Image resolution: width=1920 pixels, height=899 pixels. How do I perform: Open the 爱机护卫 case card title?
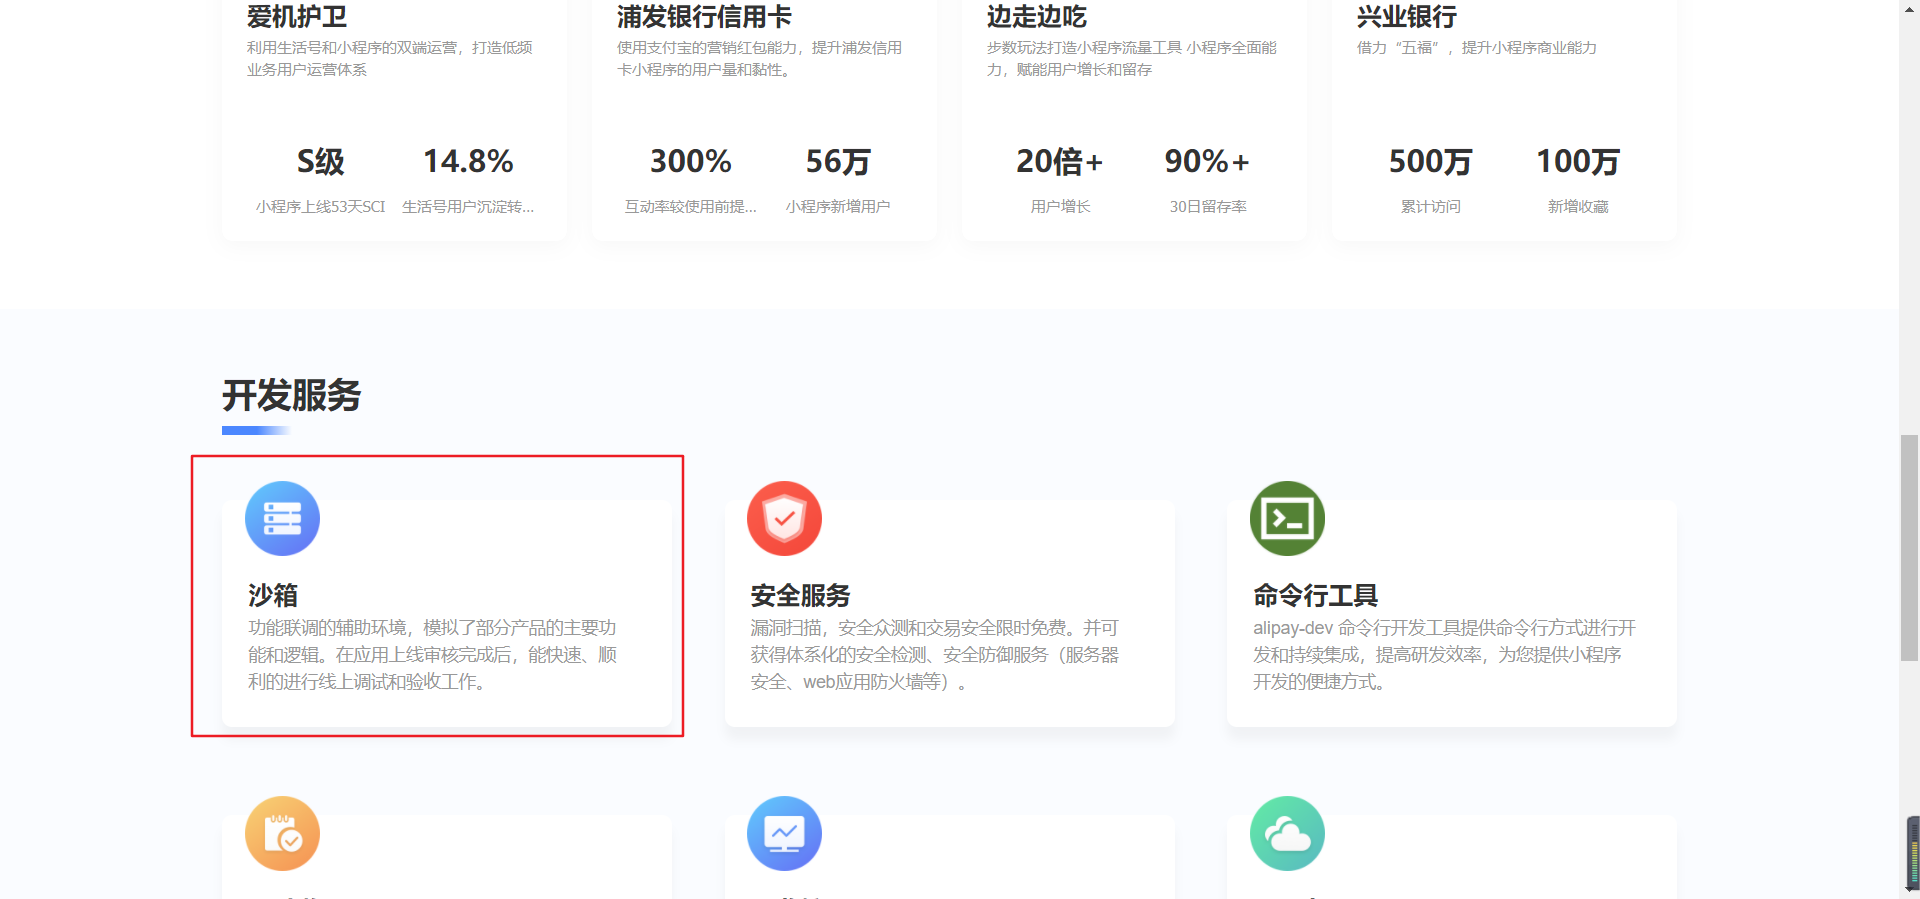[297, 16]
